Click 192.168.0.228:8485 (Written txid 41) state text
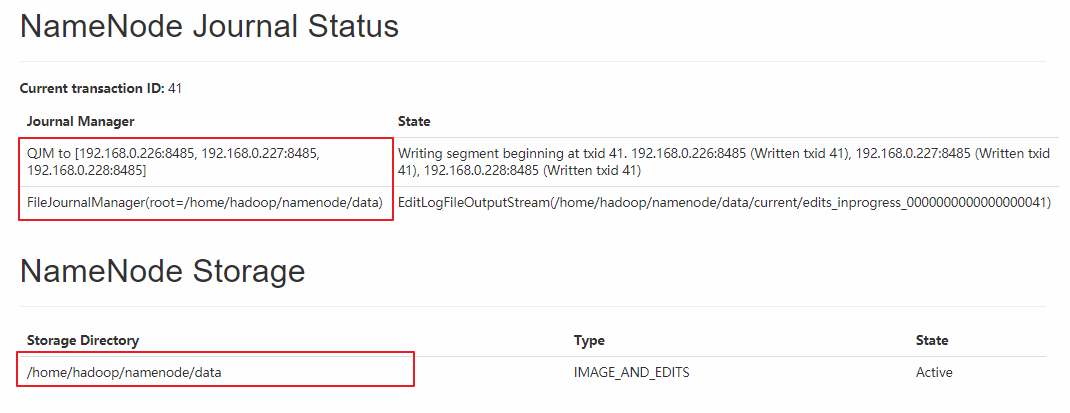 point(531,171)
